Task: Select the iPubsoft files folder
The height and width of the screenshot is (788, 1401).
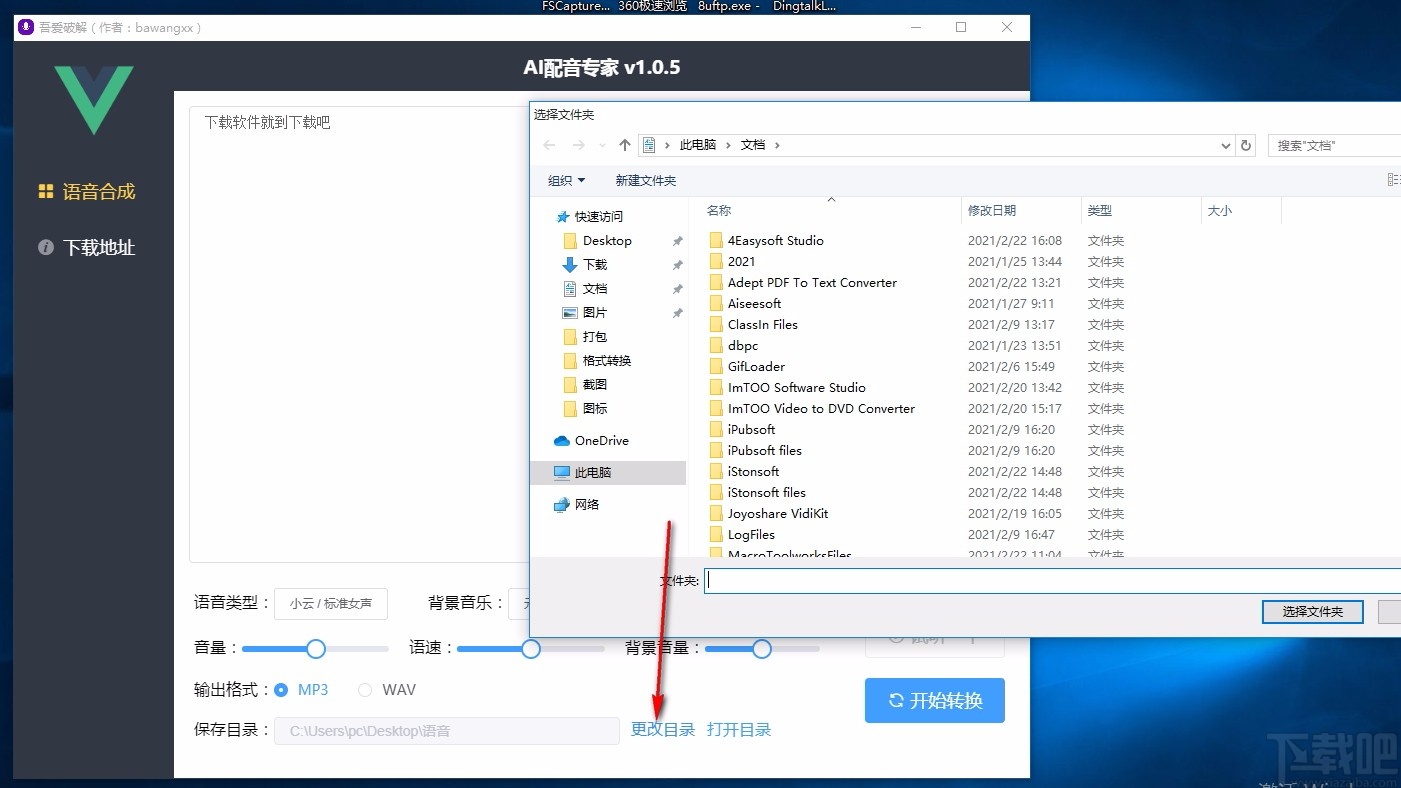Action: tap(764, 450)
